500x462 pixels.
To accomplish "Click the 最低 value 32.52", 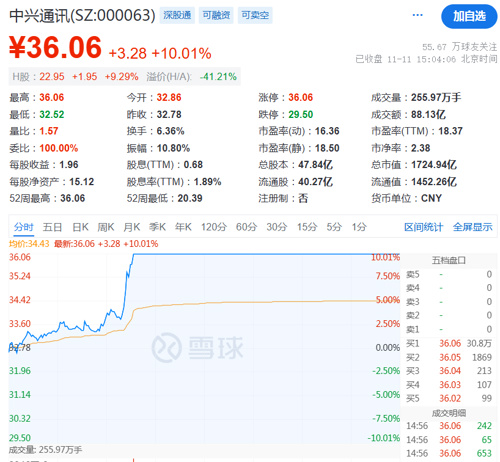I will coord(52,115).
